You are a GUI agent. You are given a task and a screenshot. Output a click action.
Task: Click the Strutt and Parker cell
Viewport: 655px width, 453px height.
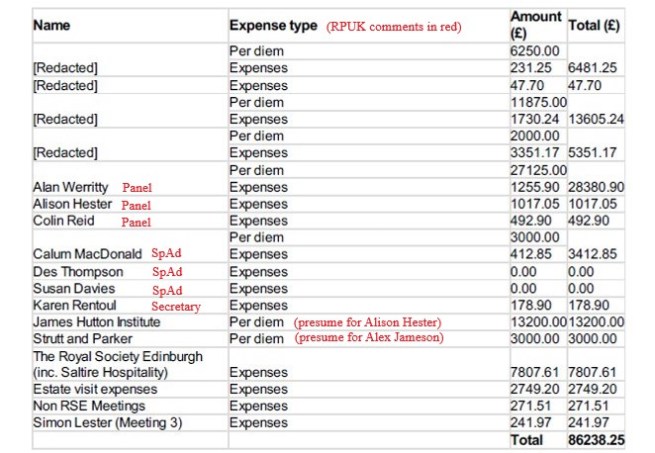82,339
